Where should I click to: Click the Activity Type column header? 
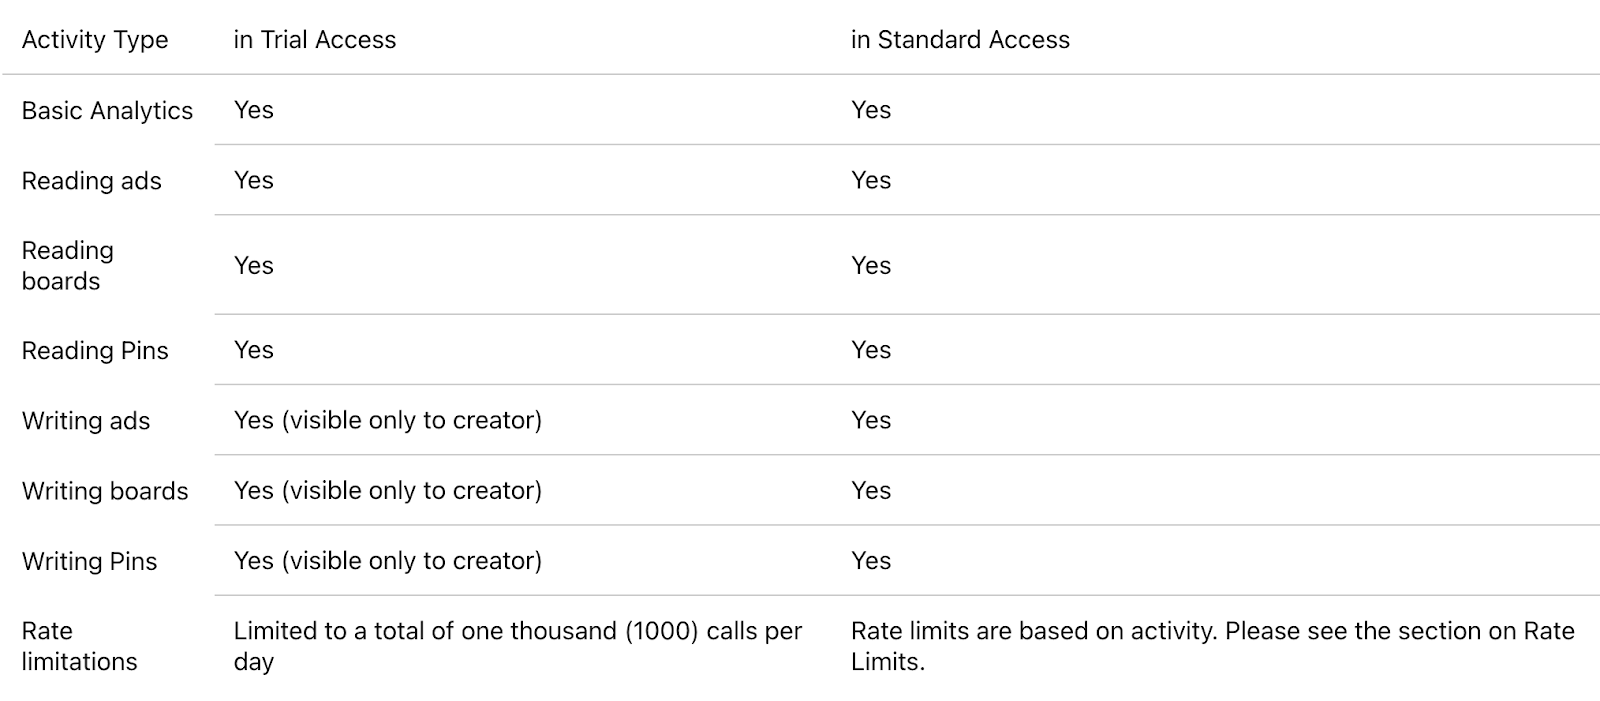coord(95,40)
